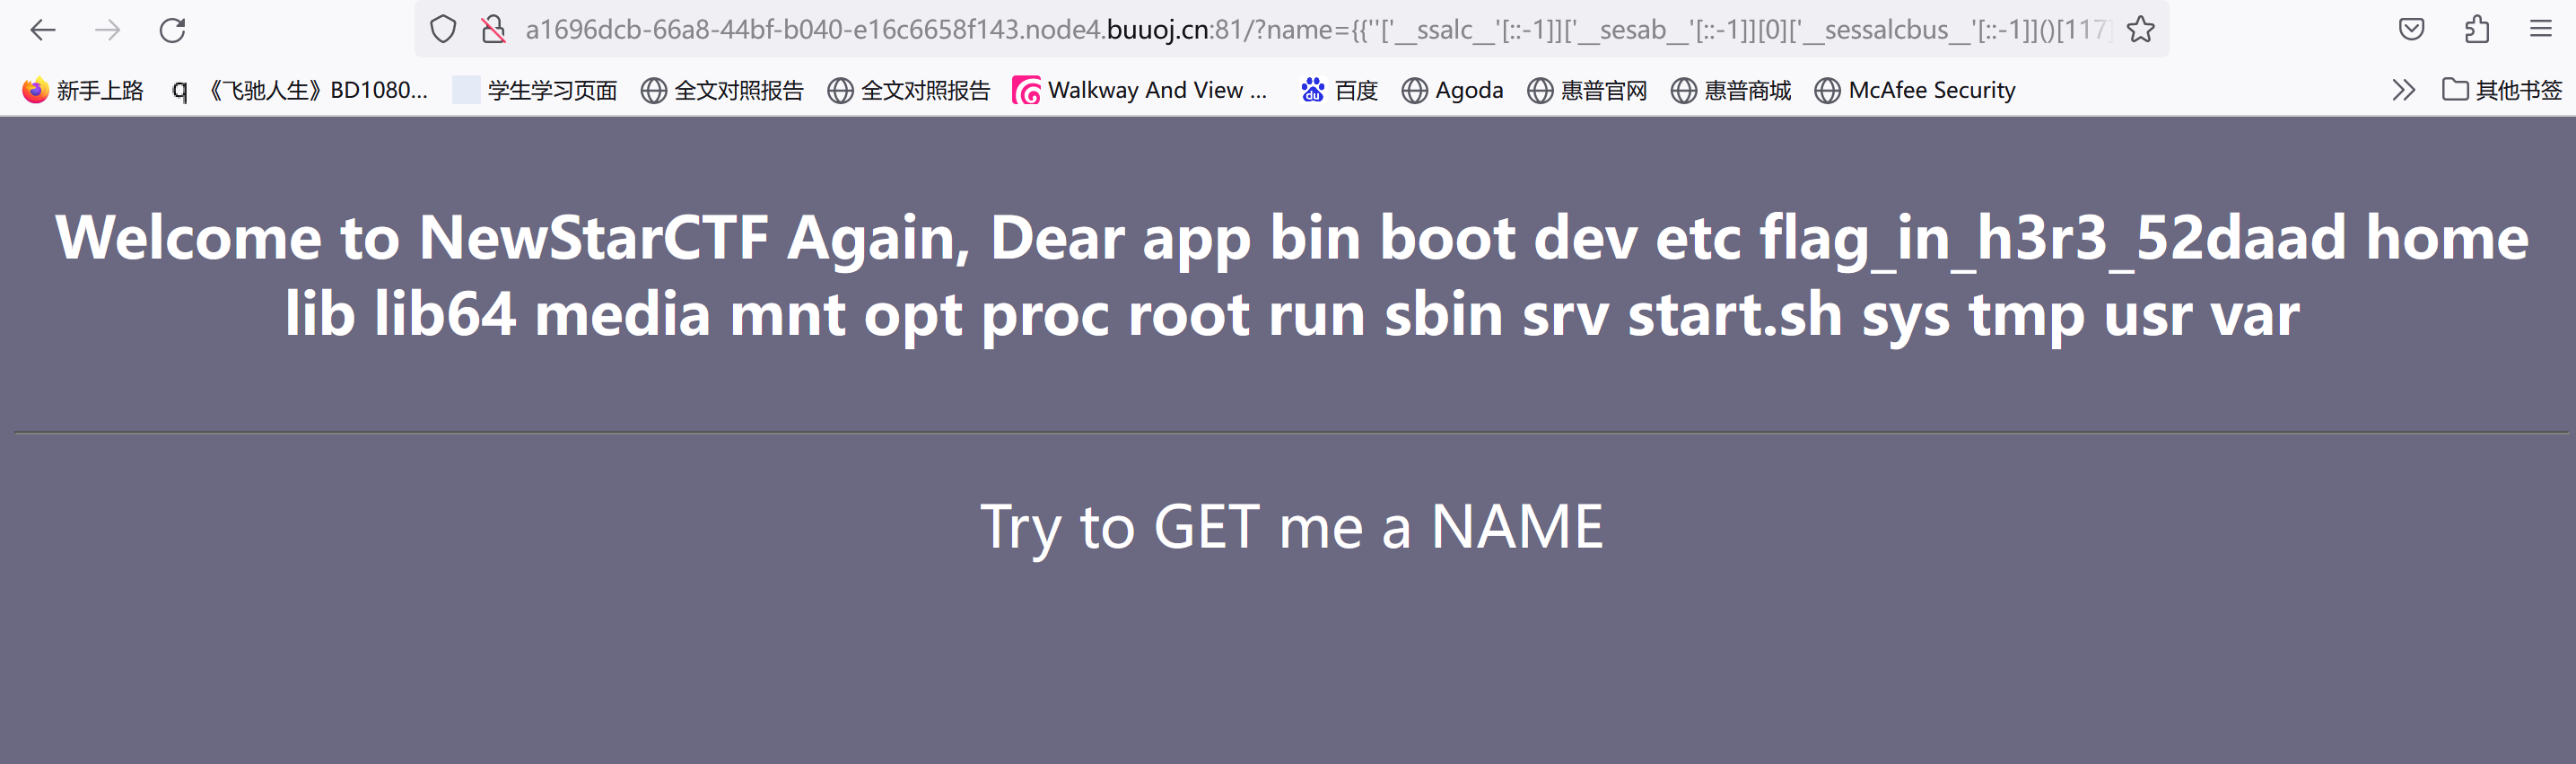Open the 《飞驰人生》BD1080 bookmark
Image resolution: width=2576 pixels, height=764 pixels.
(301, 90)
